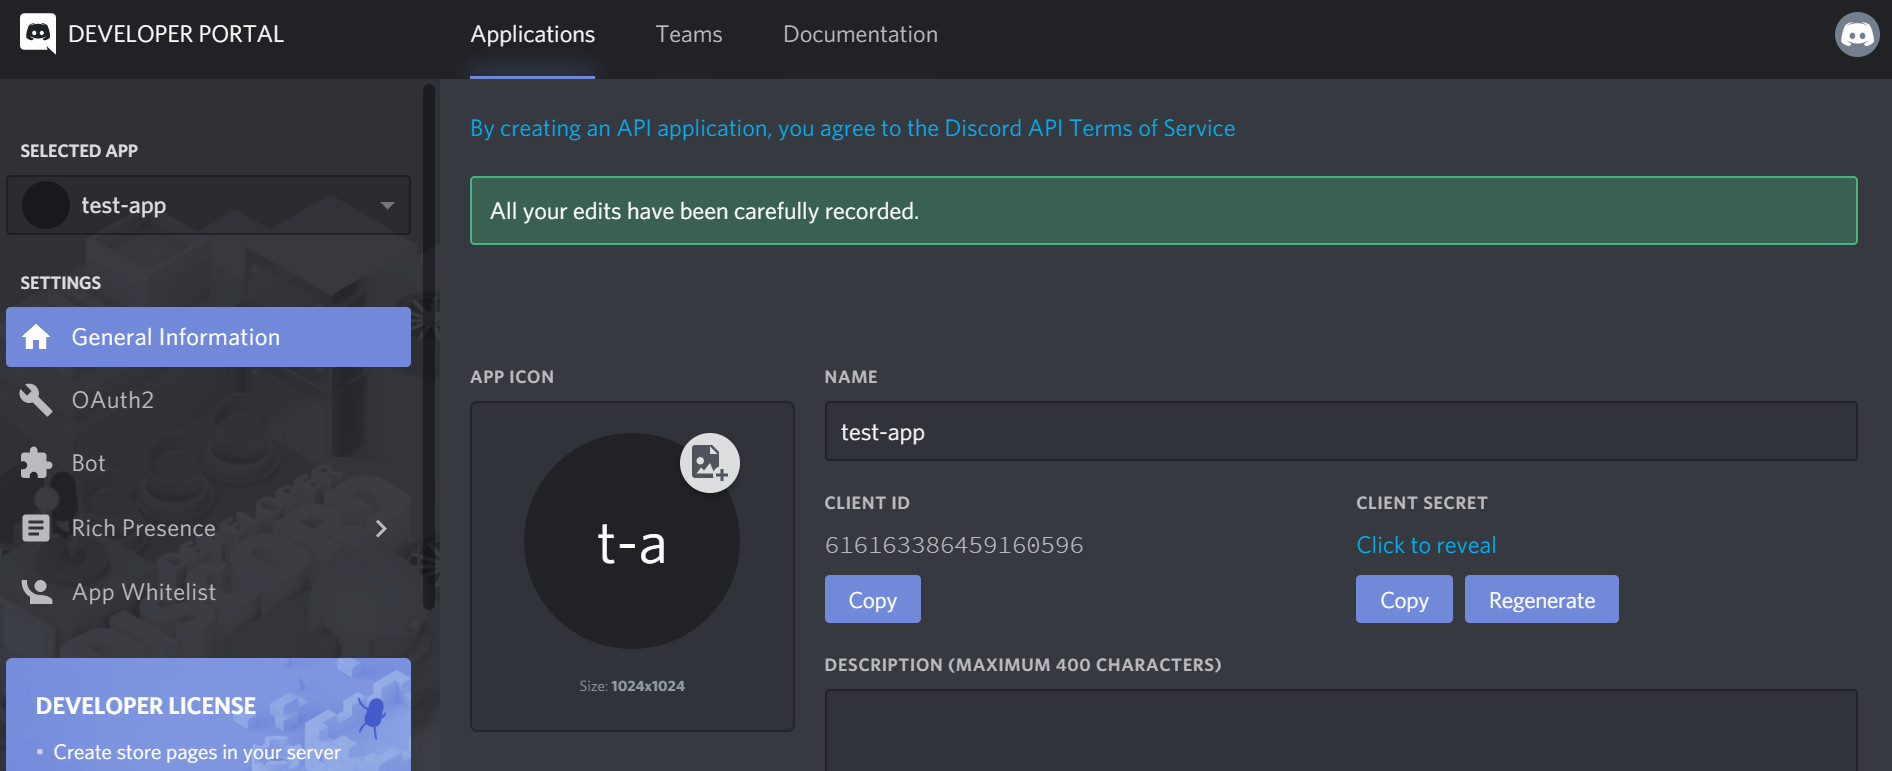Open the Teams tab

pos(689,35)
